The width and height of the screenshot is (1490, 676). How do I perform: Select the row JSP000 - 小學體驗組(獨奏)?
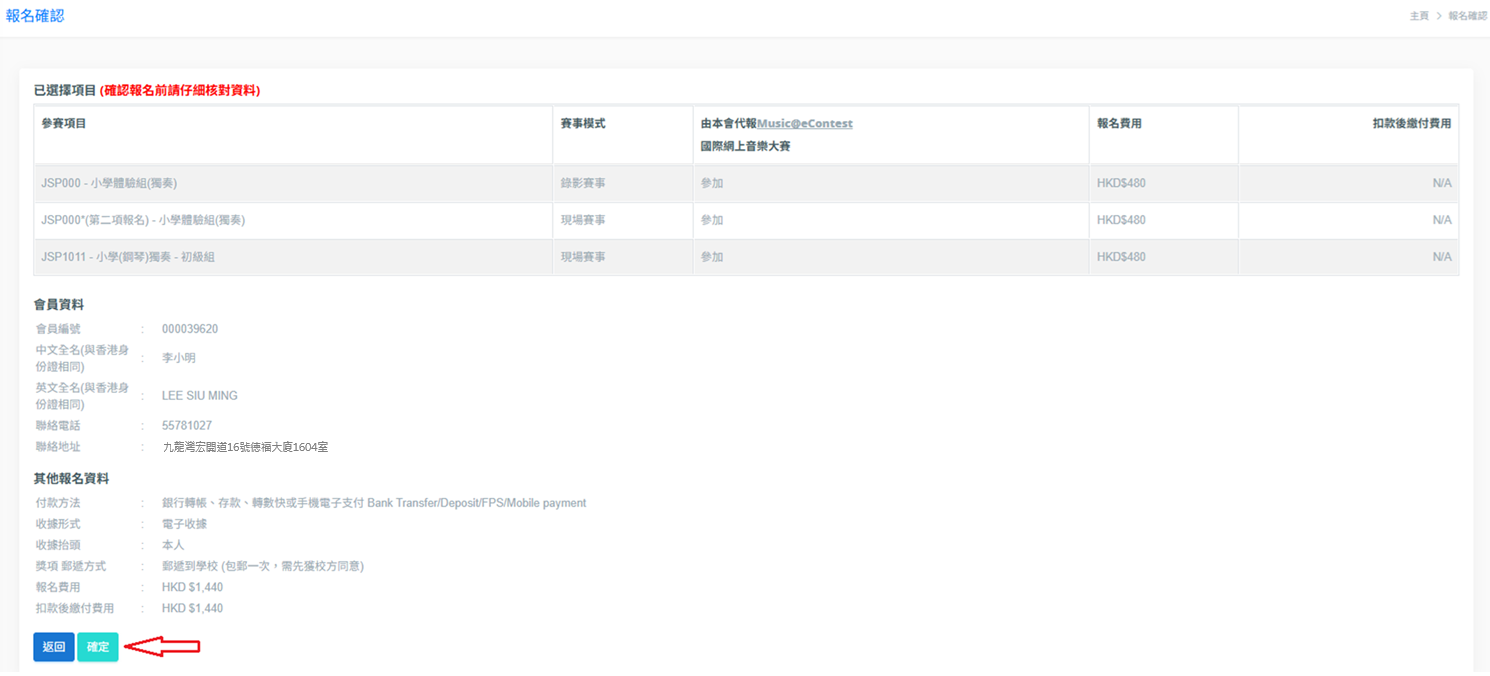click(x=746, y=184)
